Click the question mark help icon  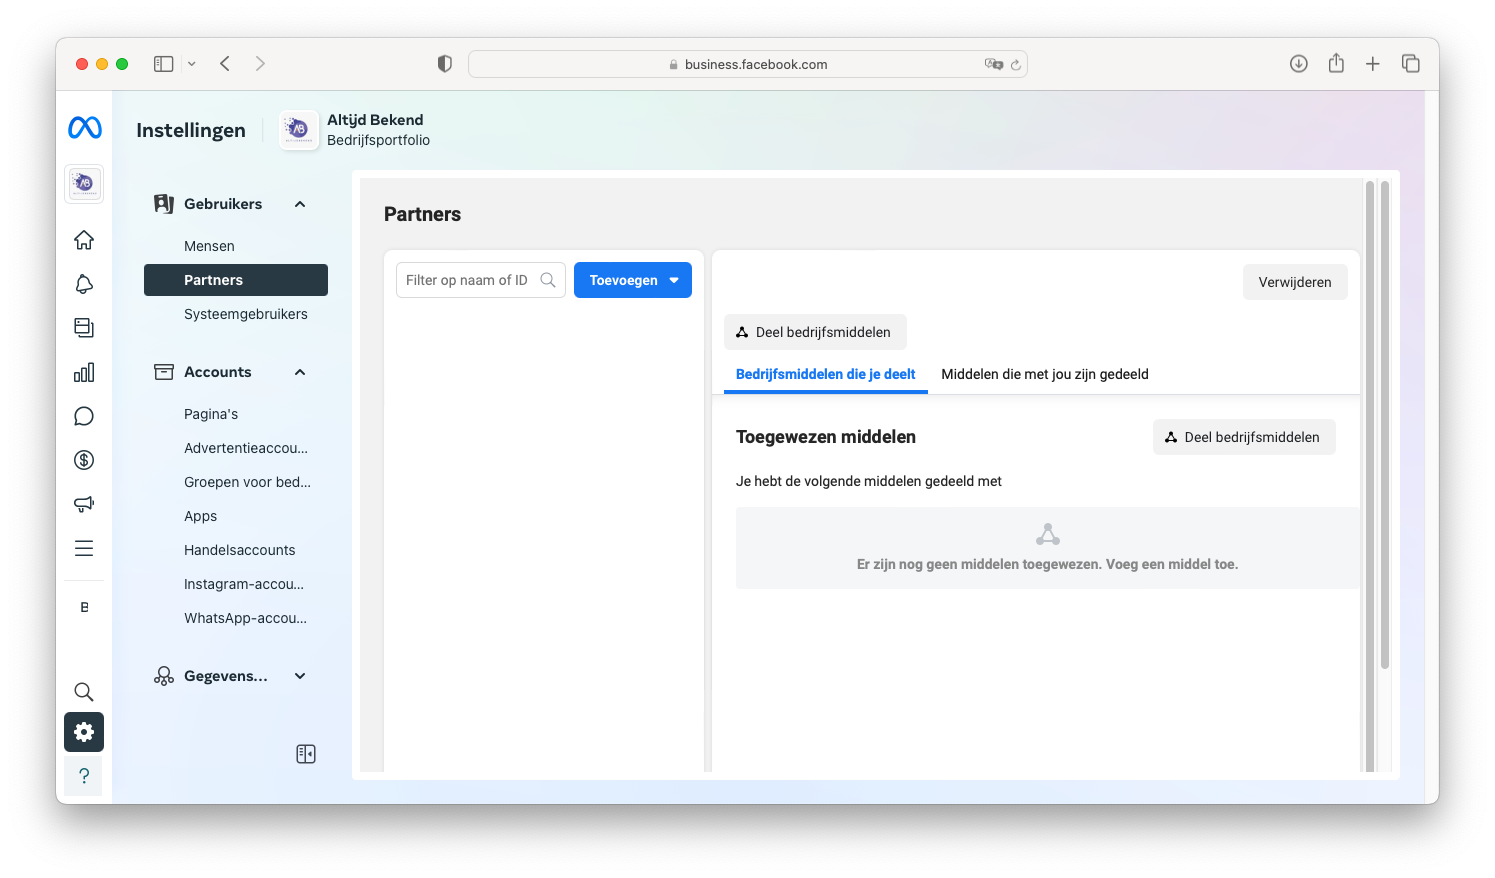point(84,776)
